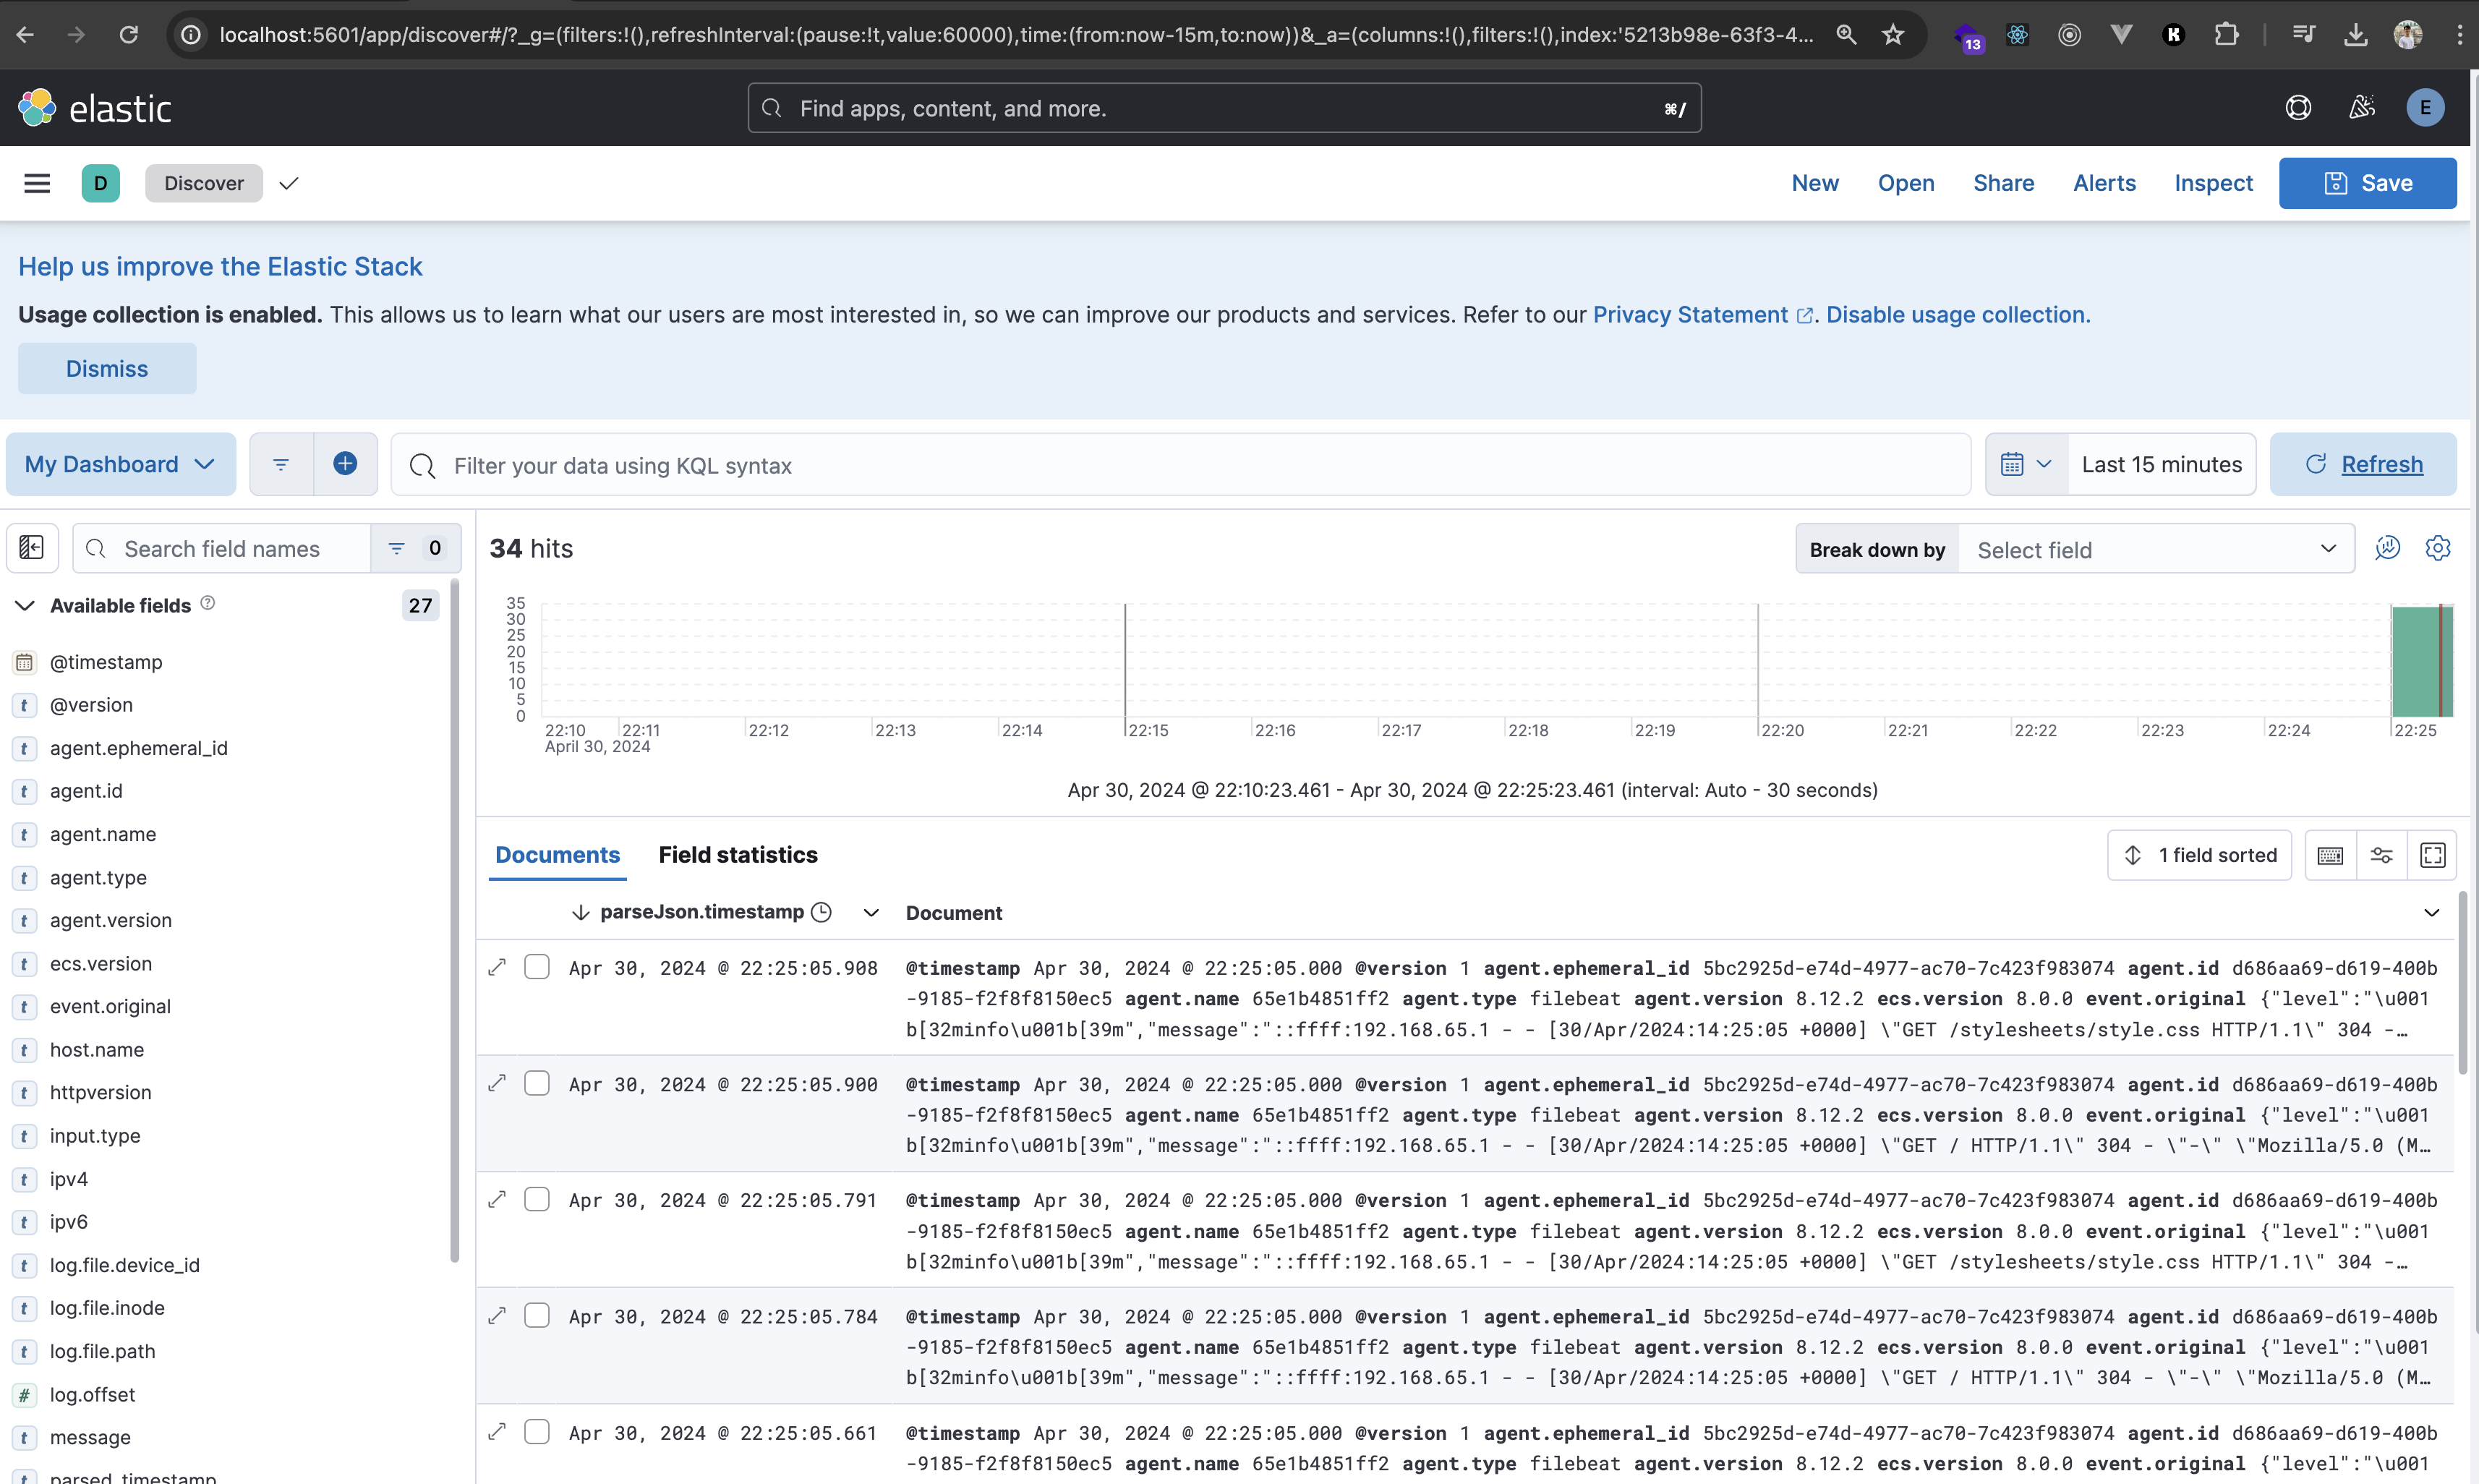Screen dimensions: 2479x1484
Task: Open the My Dashboard dropdown
Action: (119, 463)
